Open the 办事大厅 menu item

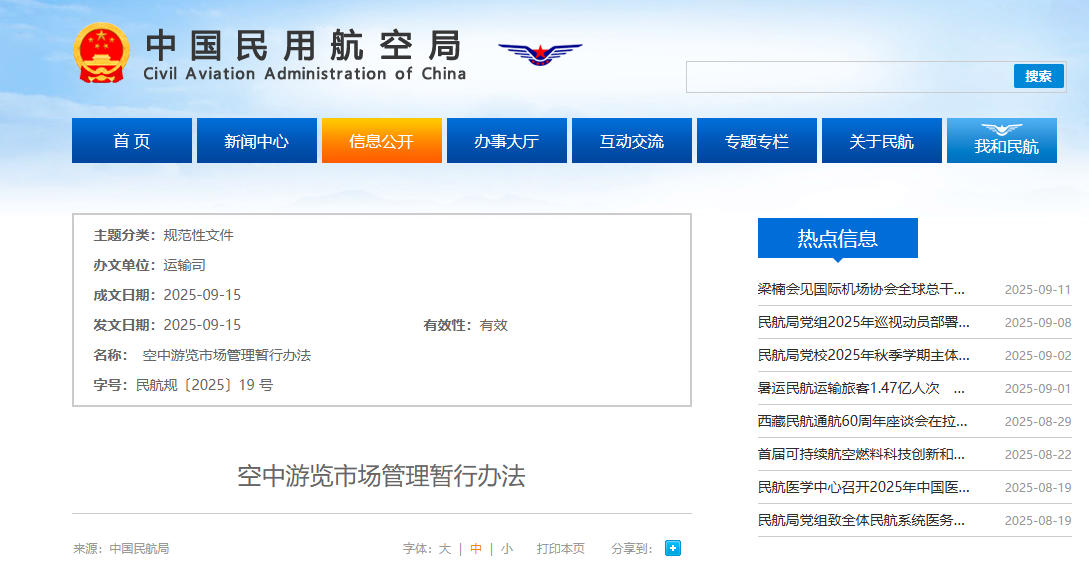coord(506,141)
